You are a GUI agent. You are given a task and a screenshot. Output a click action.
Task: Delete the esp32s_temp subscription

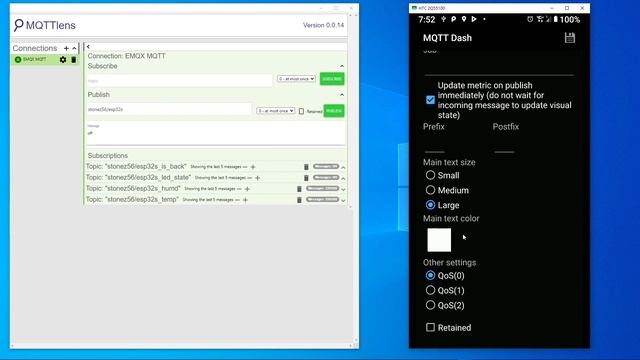(x=299, y=200)
